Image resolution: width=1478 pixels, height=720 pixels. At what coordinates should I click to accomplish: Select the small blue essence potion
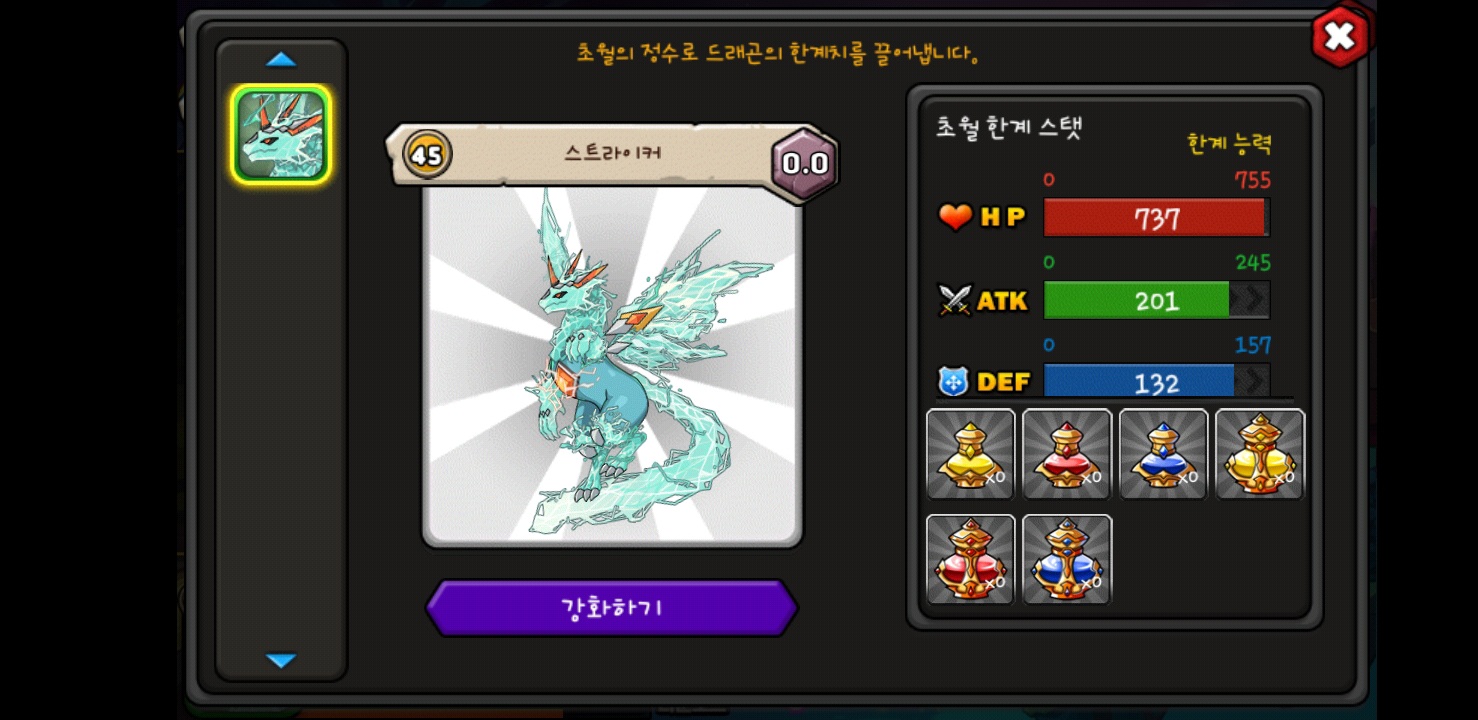(x=1163, y=453)
